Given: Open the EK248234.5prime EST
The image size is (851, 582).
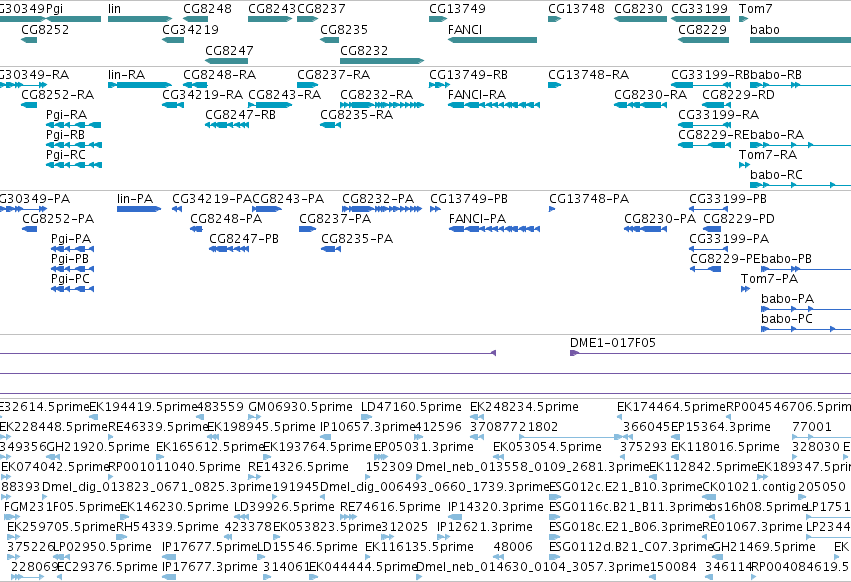Looking at the screenshot, I should point(477,417).
